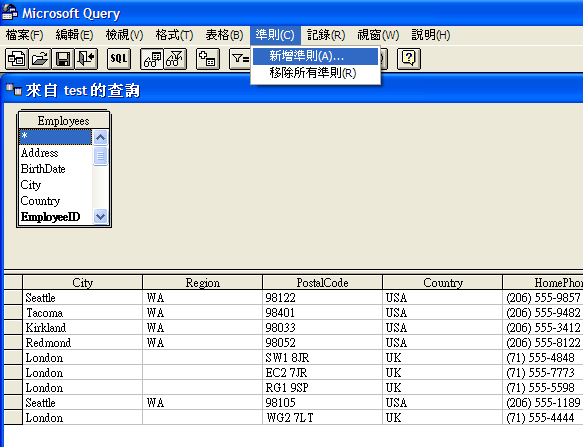Click the Return Data icon with door arrow
The height and width of the screenshot is (447, 583).
pyautogui.click(x=86, y=59)
